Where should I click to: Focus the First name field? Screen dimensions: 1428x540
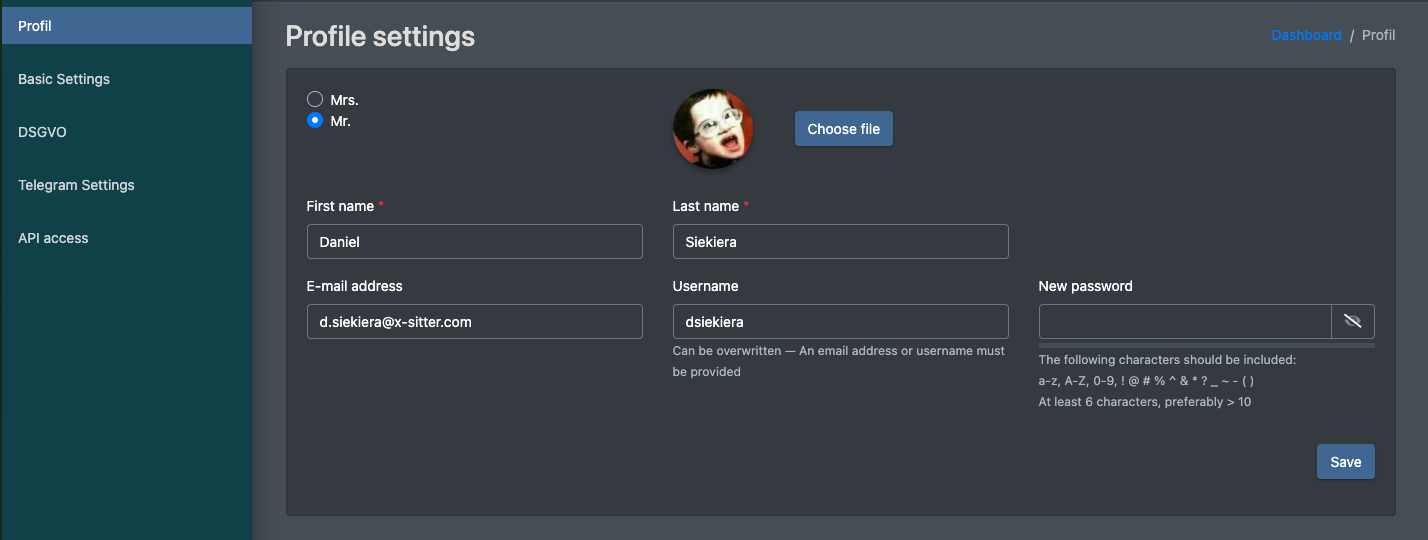click(x=475, y=242)
